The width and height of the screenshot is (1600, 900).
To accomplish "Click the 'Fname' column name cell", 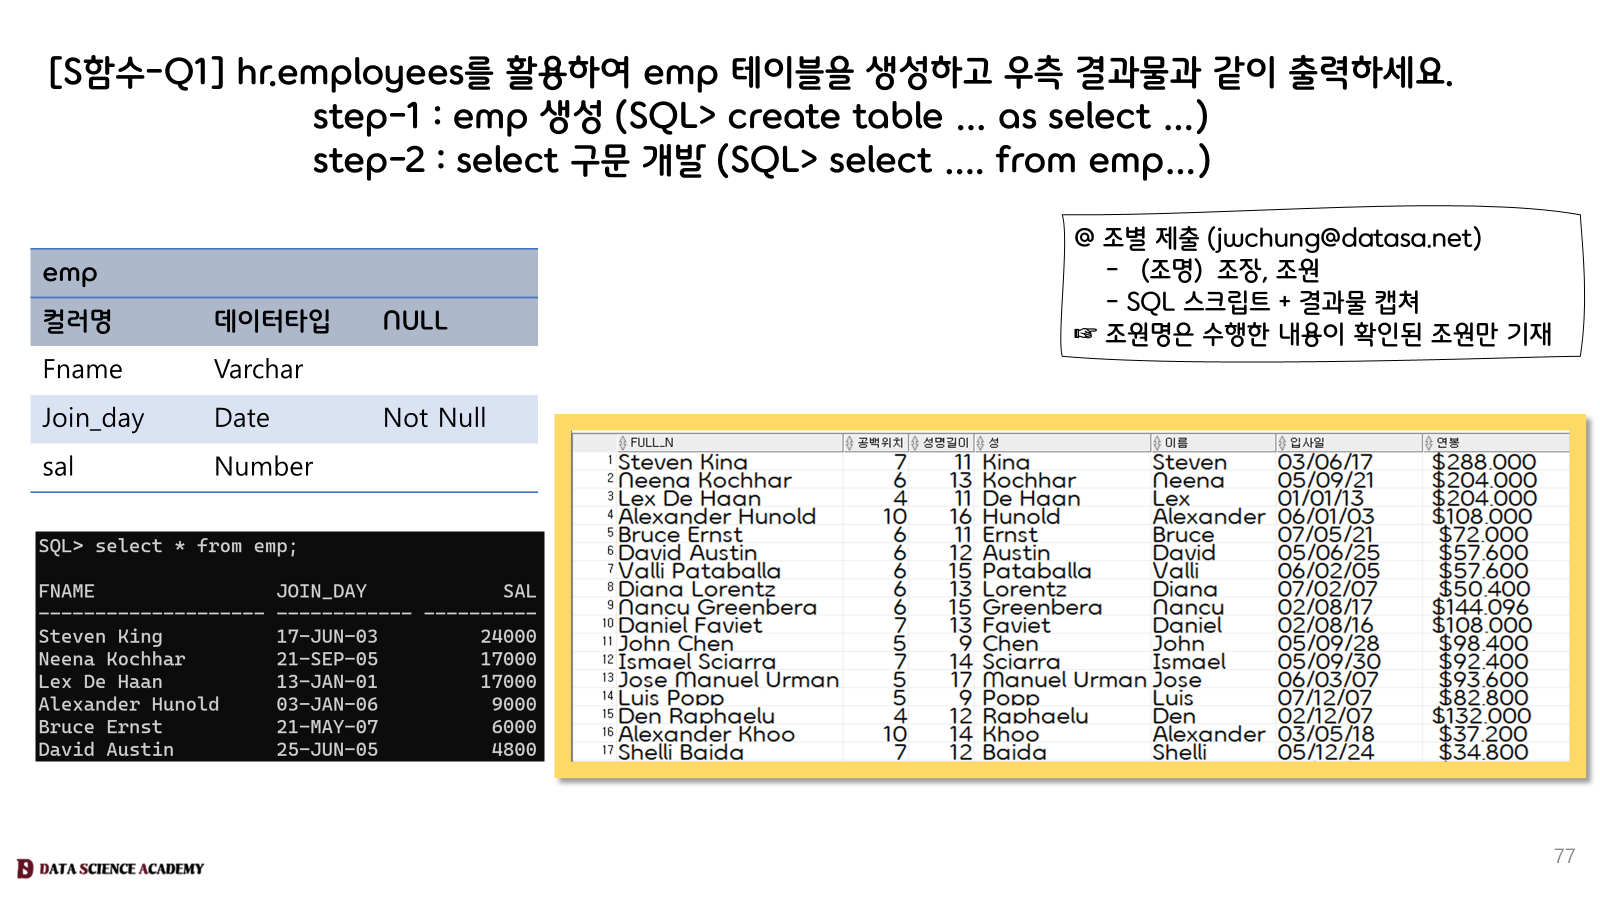I will point(82,370).
